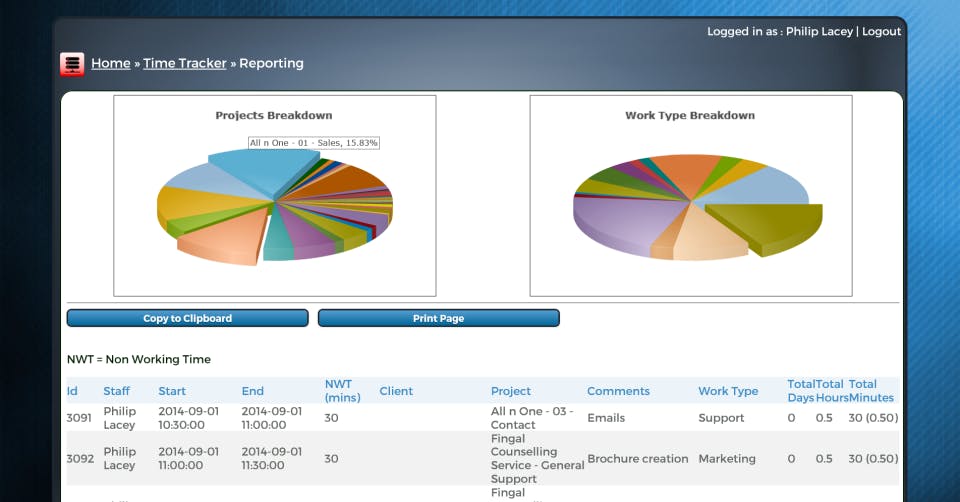Click the Comments column header
960x502 pixels.
[618, 391]
